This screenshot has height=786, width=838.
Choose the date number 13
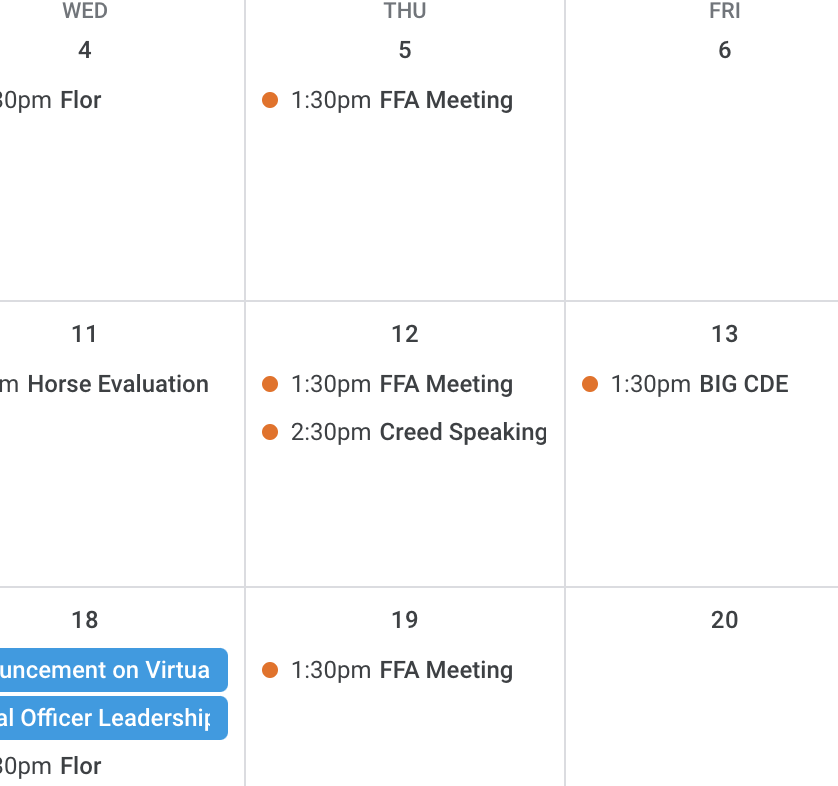tap(725, 334)
